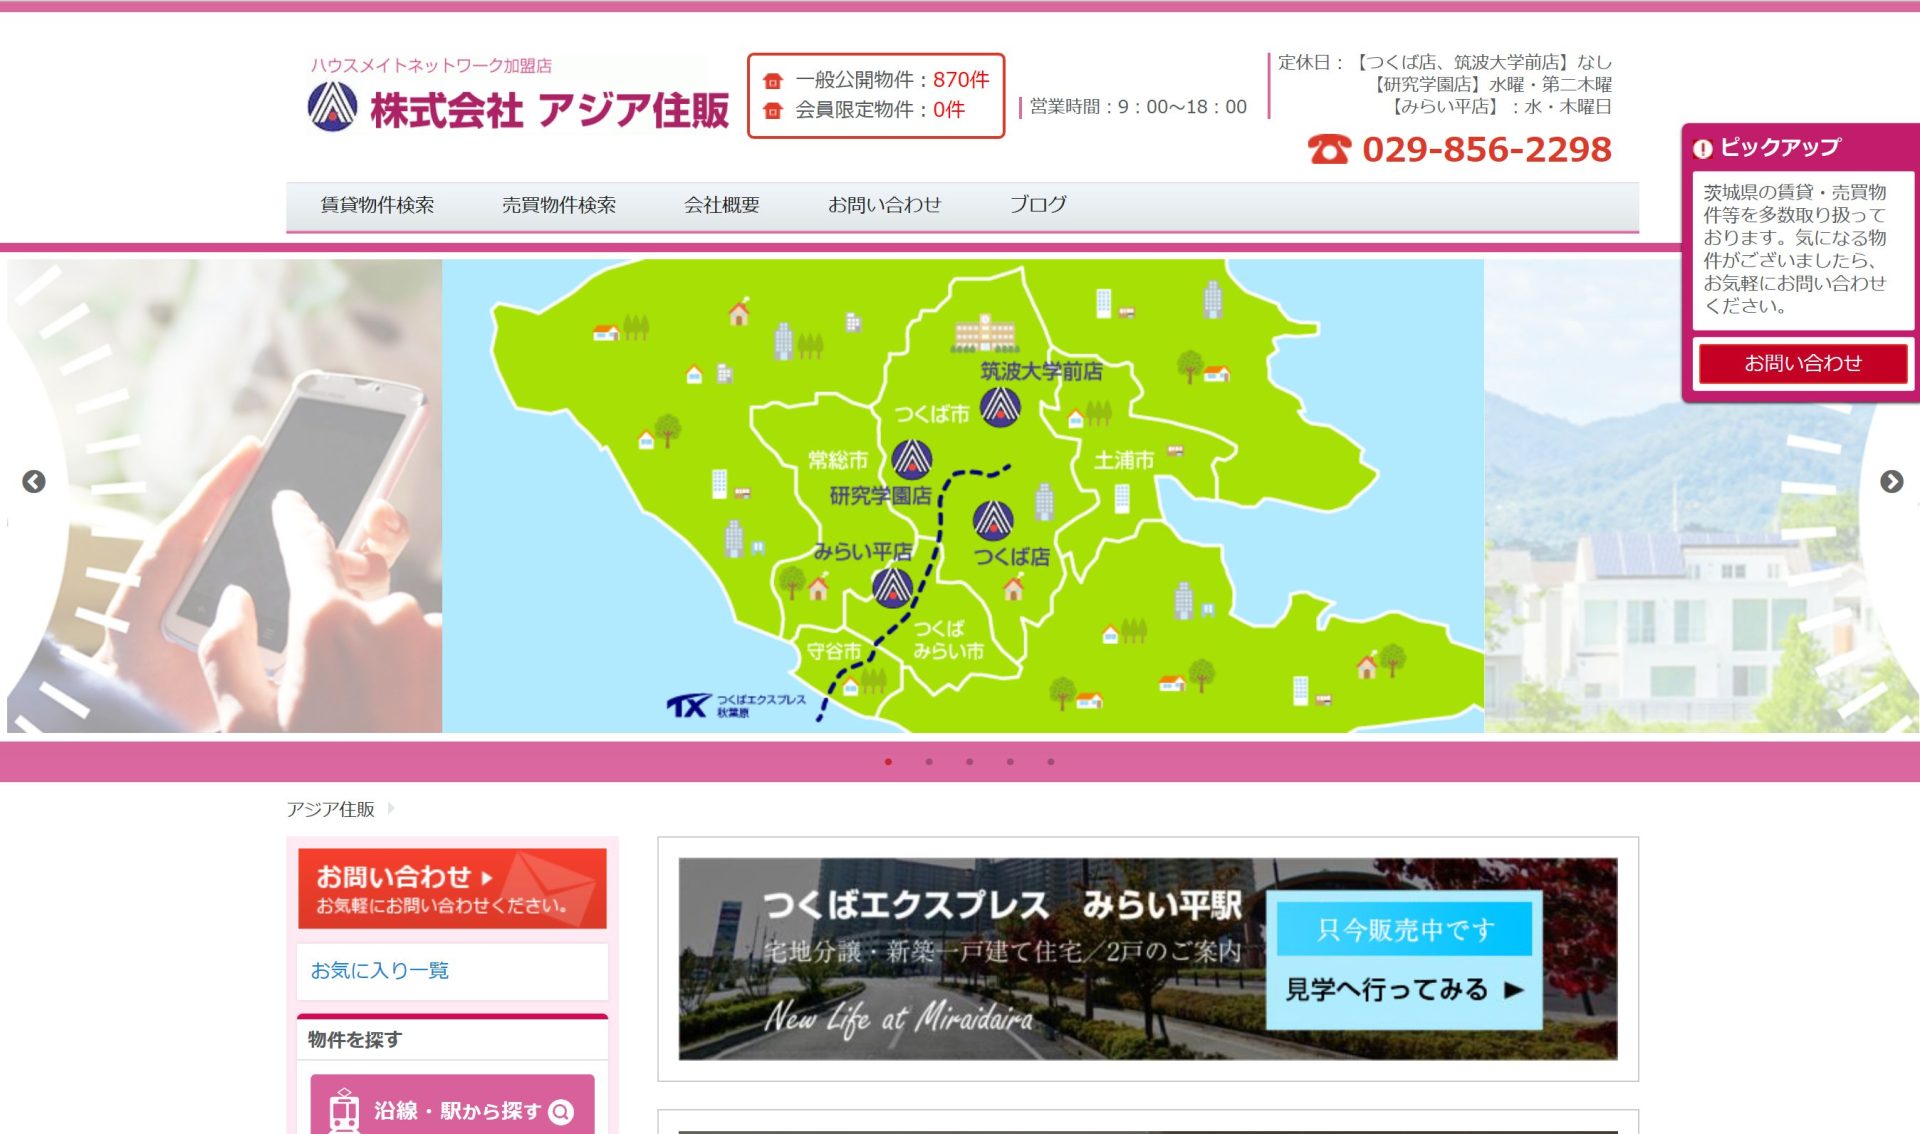
Task: Click the exclamation icon in ピックアップ header
Action: [1702, 149]
